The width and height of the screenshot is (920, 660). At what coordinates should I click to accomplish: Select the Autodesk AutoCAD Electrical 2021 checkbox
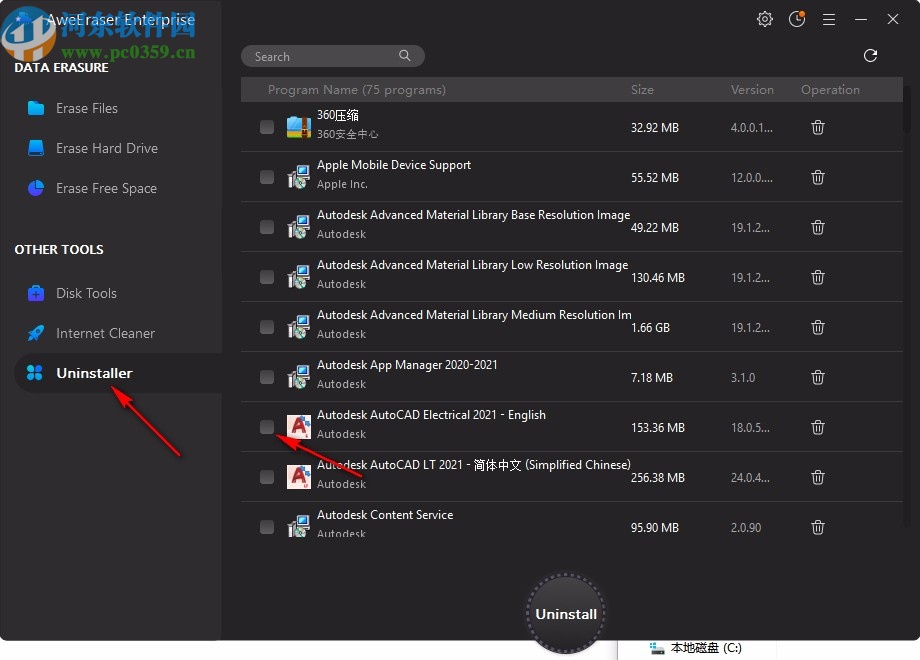(266, 427)
